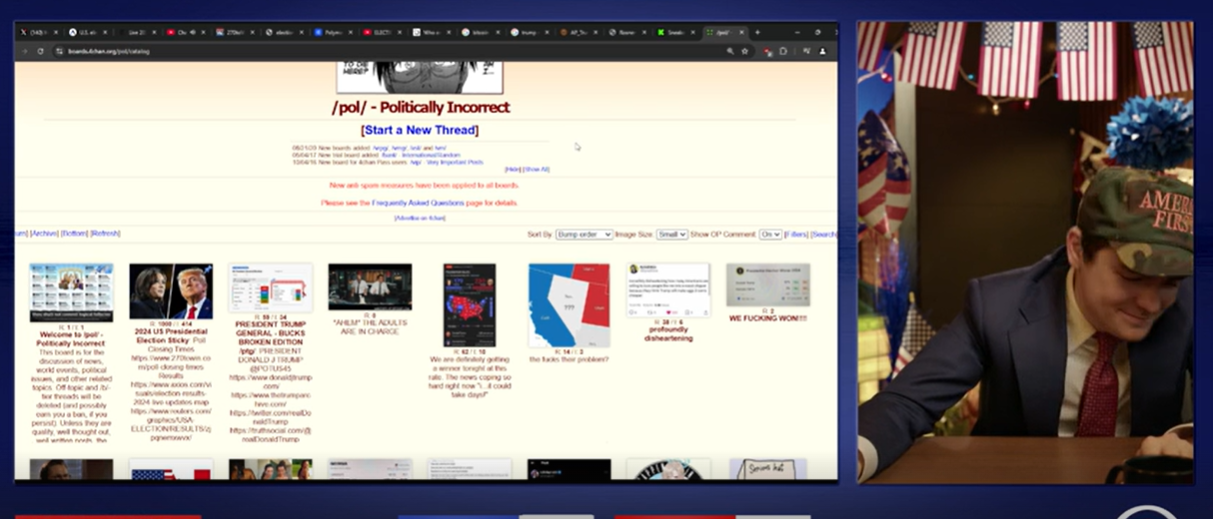Click the Start a New Thread link
This screenshot has height=519, width=1213.
tap(419, 130)
